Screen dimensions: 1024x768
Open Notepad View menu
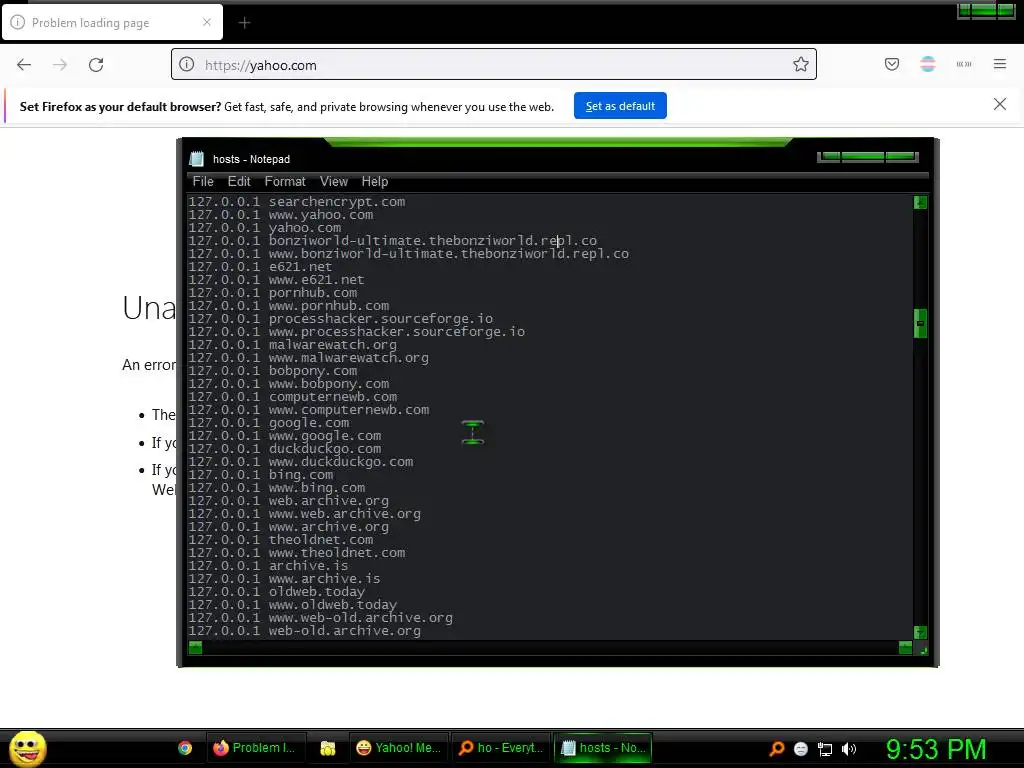[334, 182]
